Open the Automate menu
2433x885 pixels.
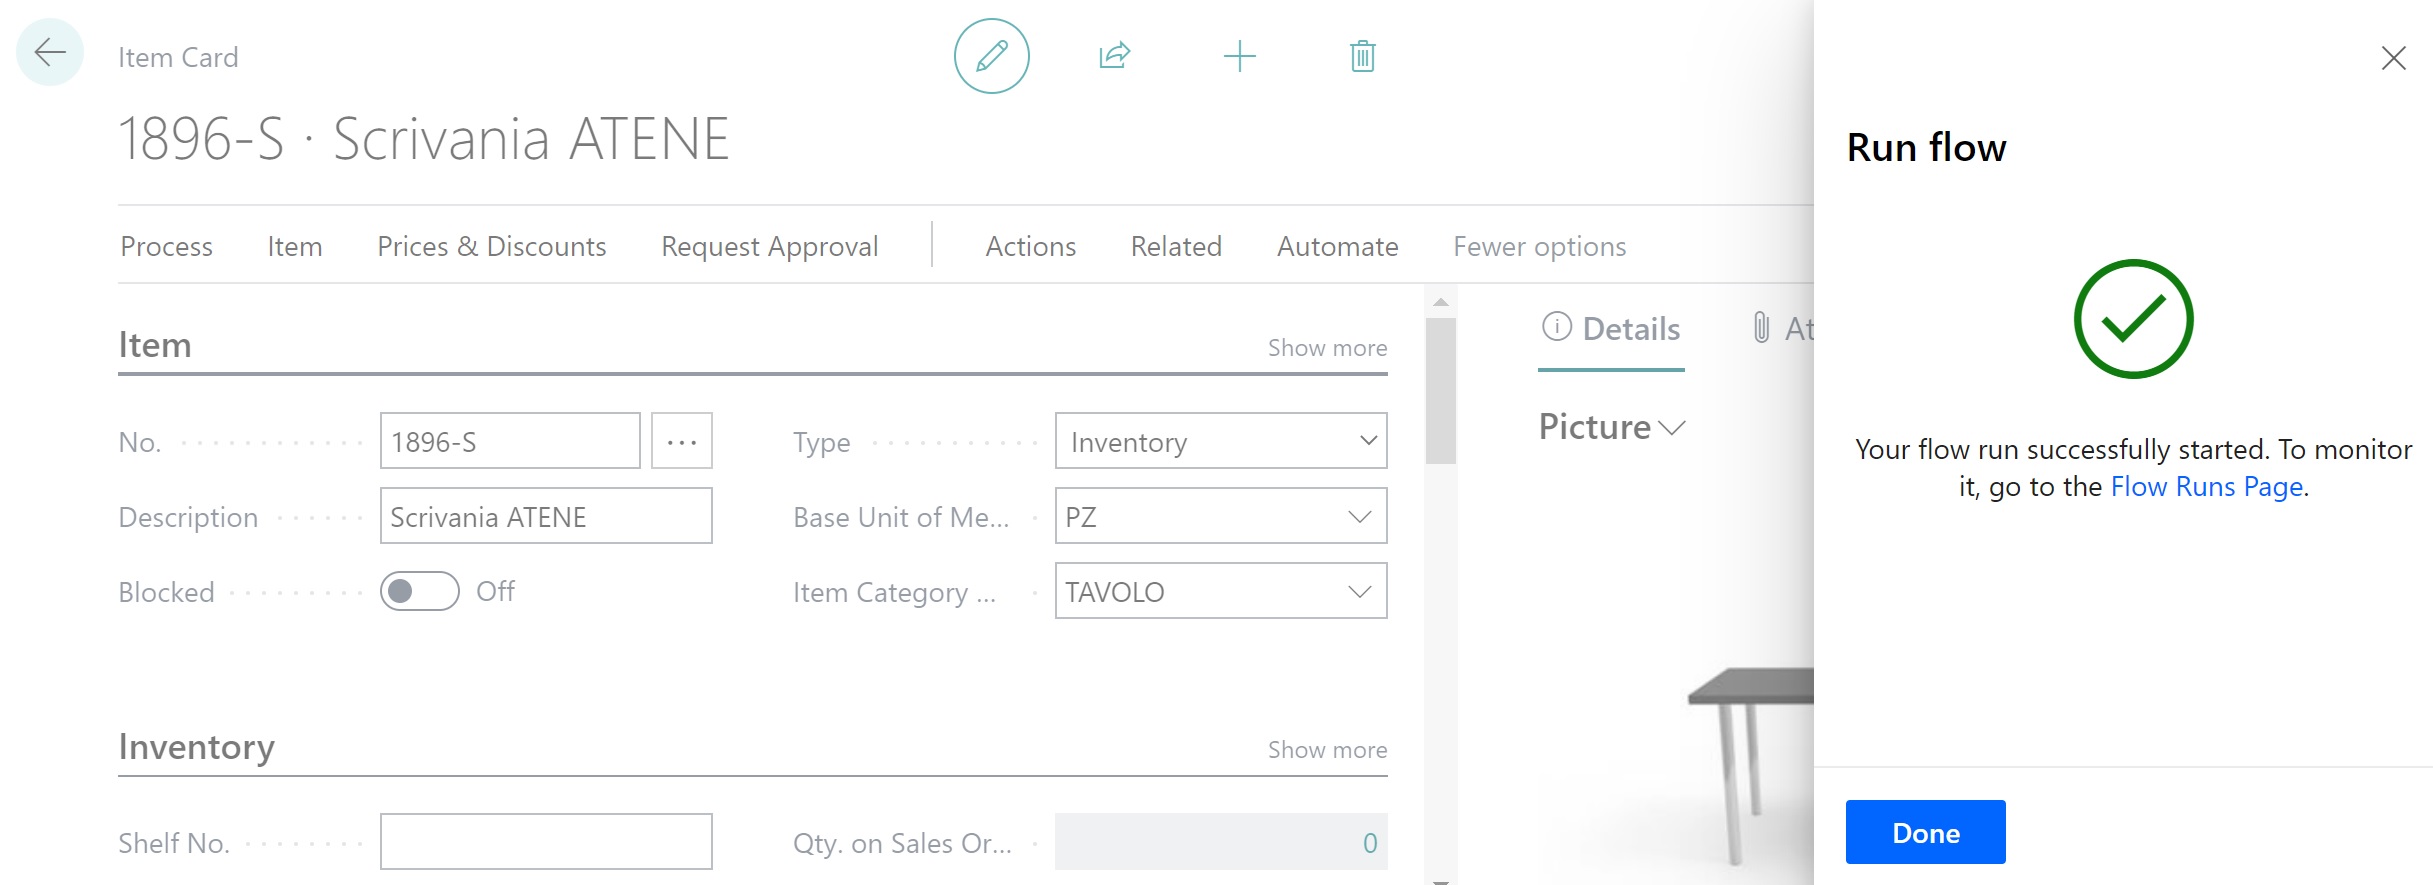pyautogui.click(x=1337, y=246)
